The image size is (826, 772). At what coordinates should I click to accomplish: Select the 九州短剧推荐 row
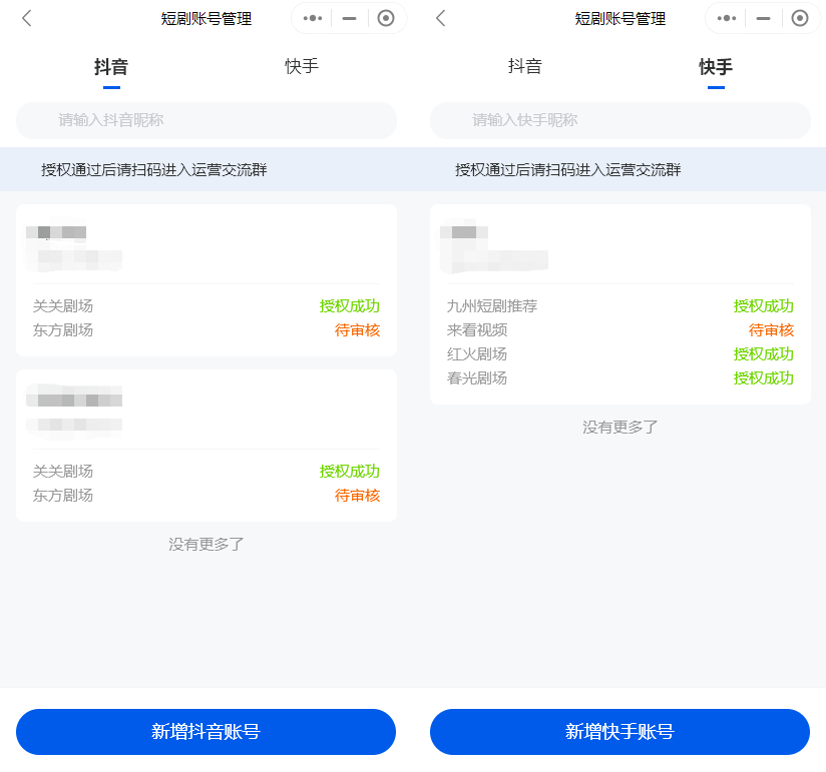point(620,306)
